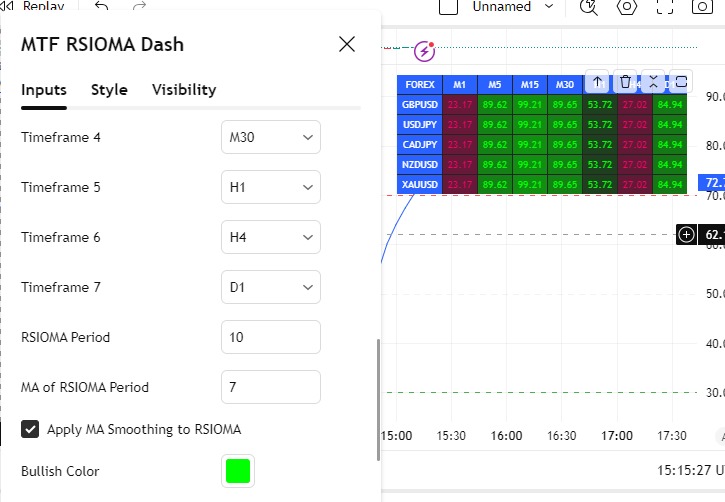Expand the Timeframe 6 H4 dropdown
The height and width of the screenshot is (502, 725).
click(x=270, y=237)
